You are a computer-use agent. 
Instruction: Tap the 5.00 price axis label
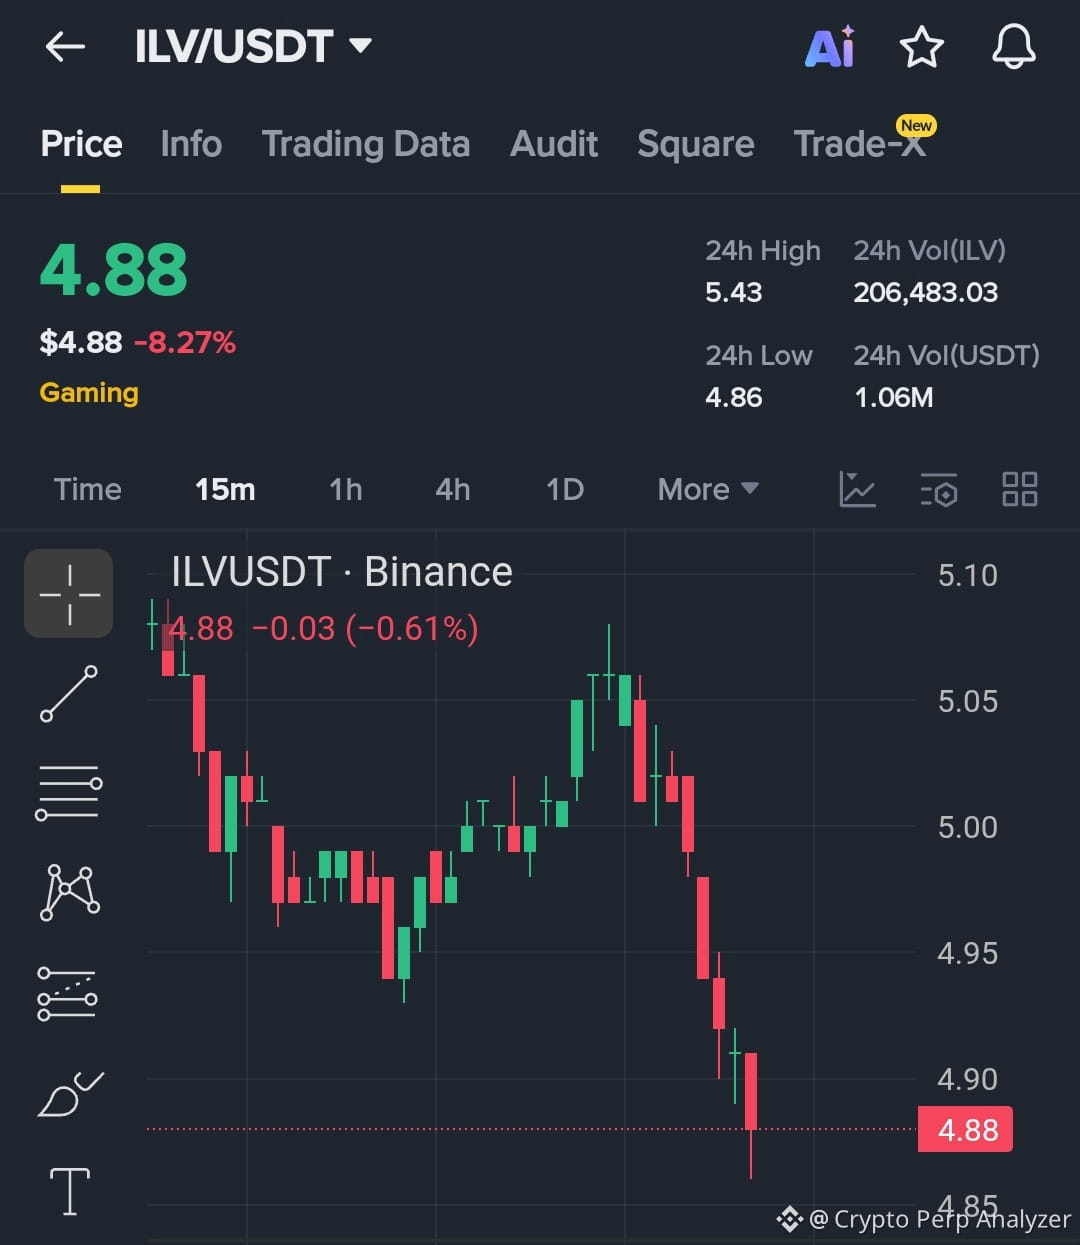967,827
